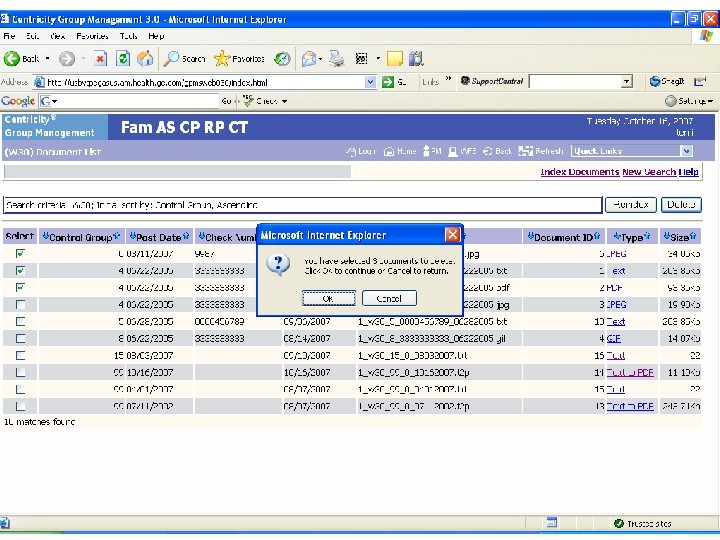Image resolution: width=720 pixels, height=540 pixels.
Task: Click the browser Forward arrow icon
Action: (67, 59)
